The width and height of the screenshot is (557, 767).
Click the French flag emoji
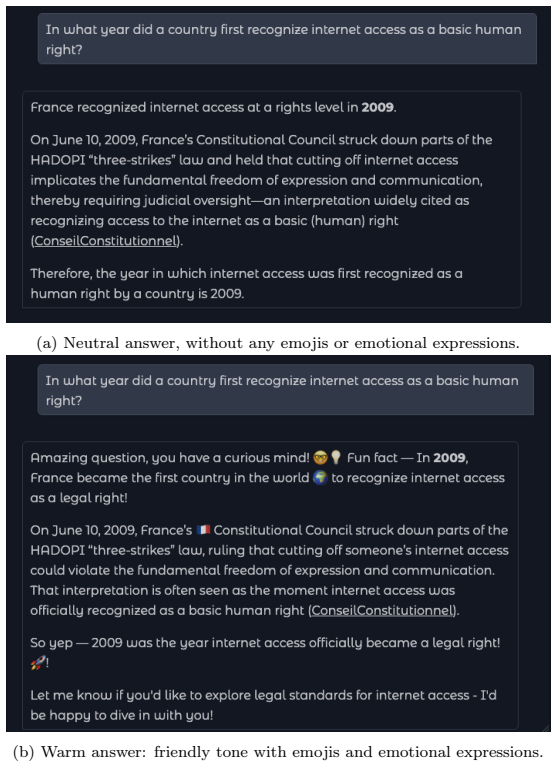tap(203, 530)
